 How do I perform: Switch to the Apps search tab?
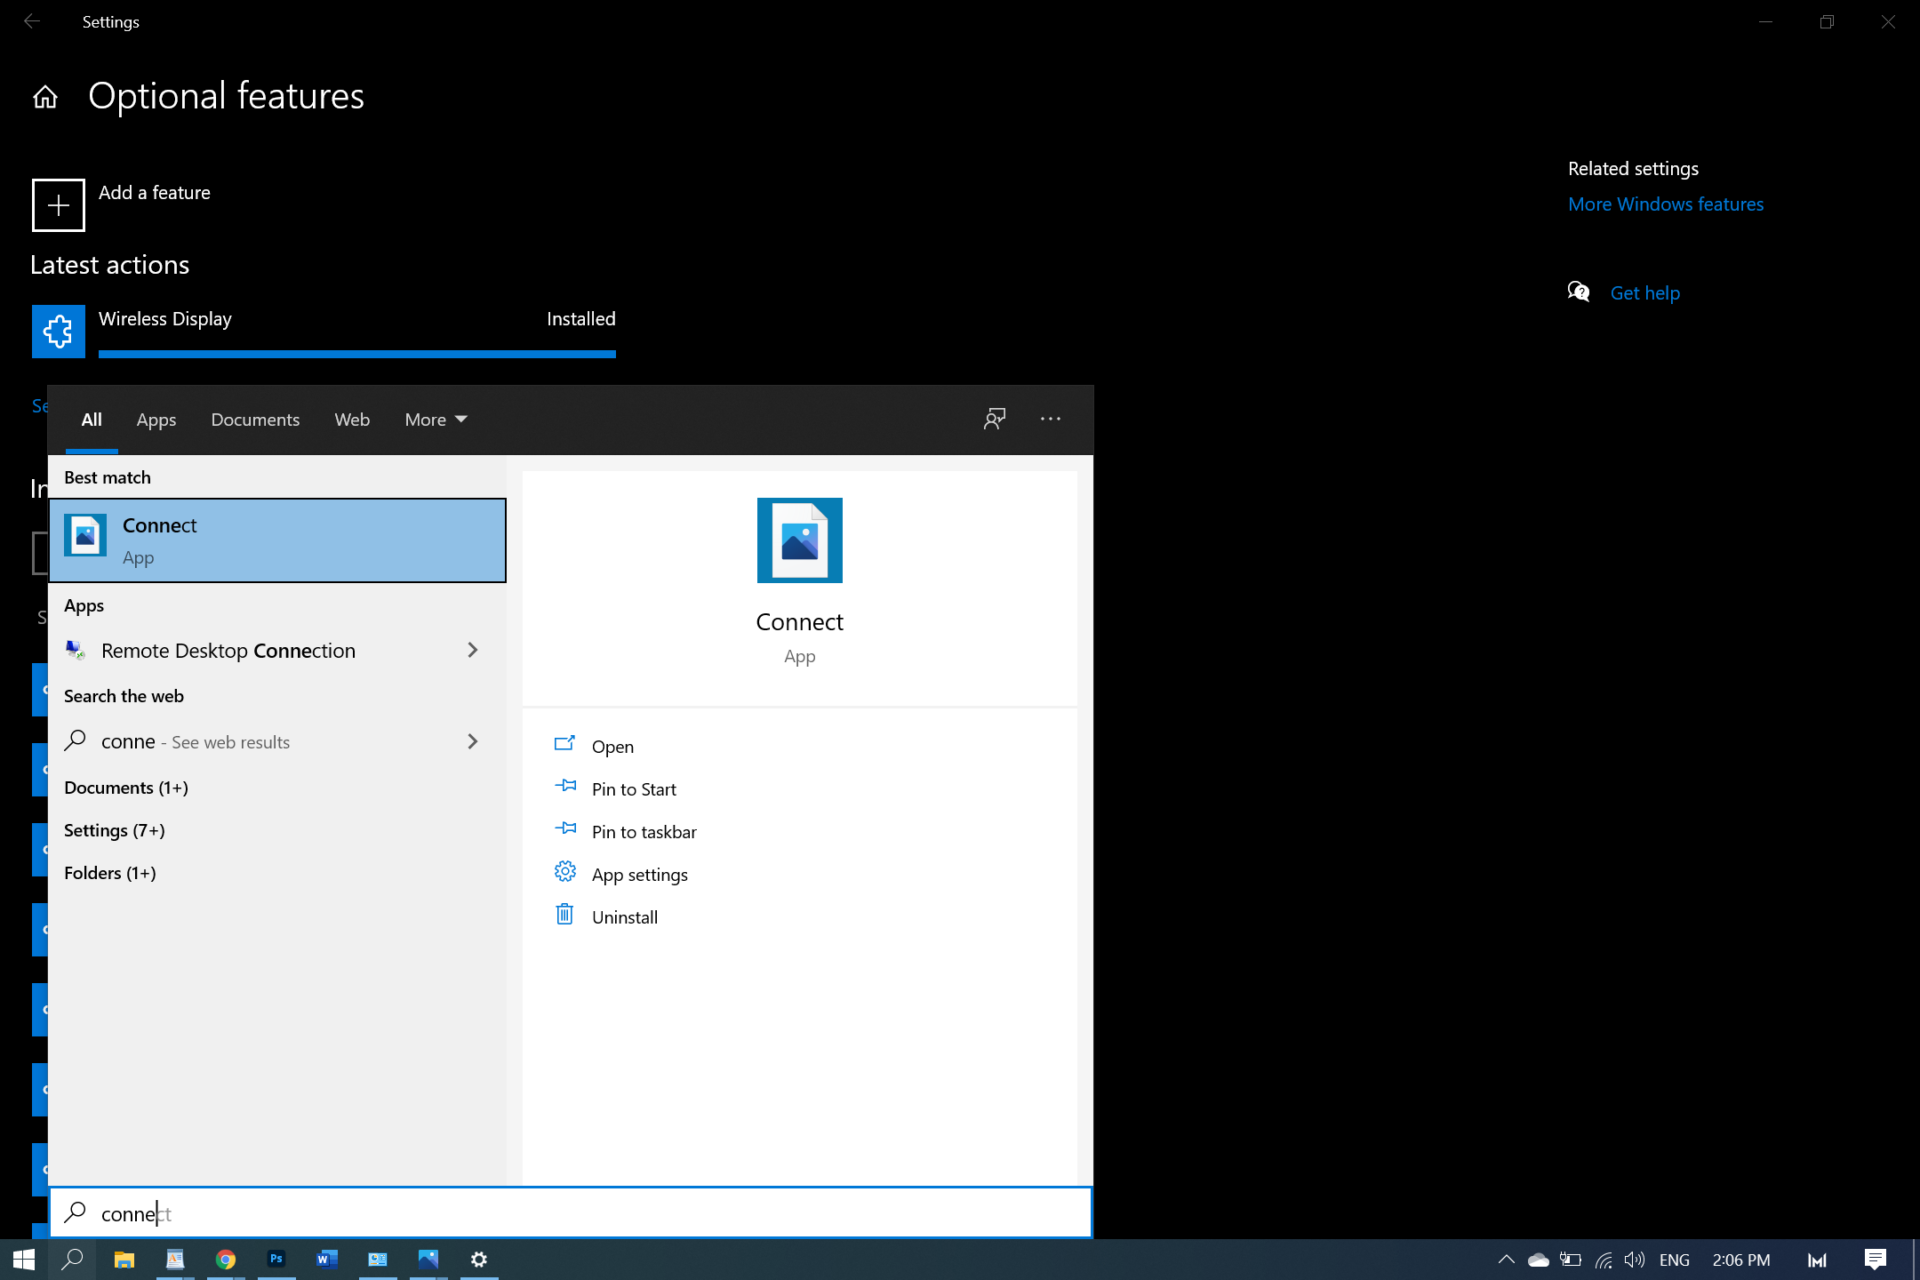[156, 419]
